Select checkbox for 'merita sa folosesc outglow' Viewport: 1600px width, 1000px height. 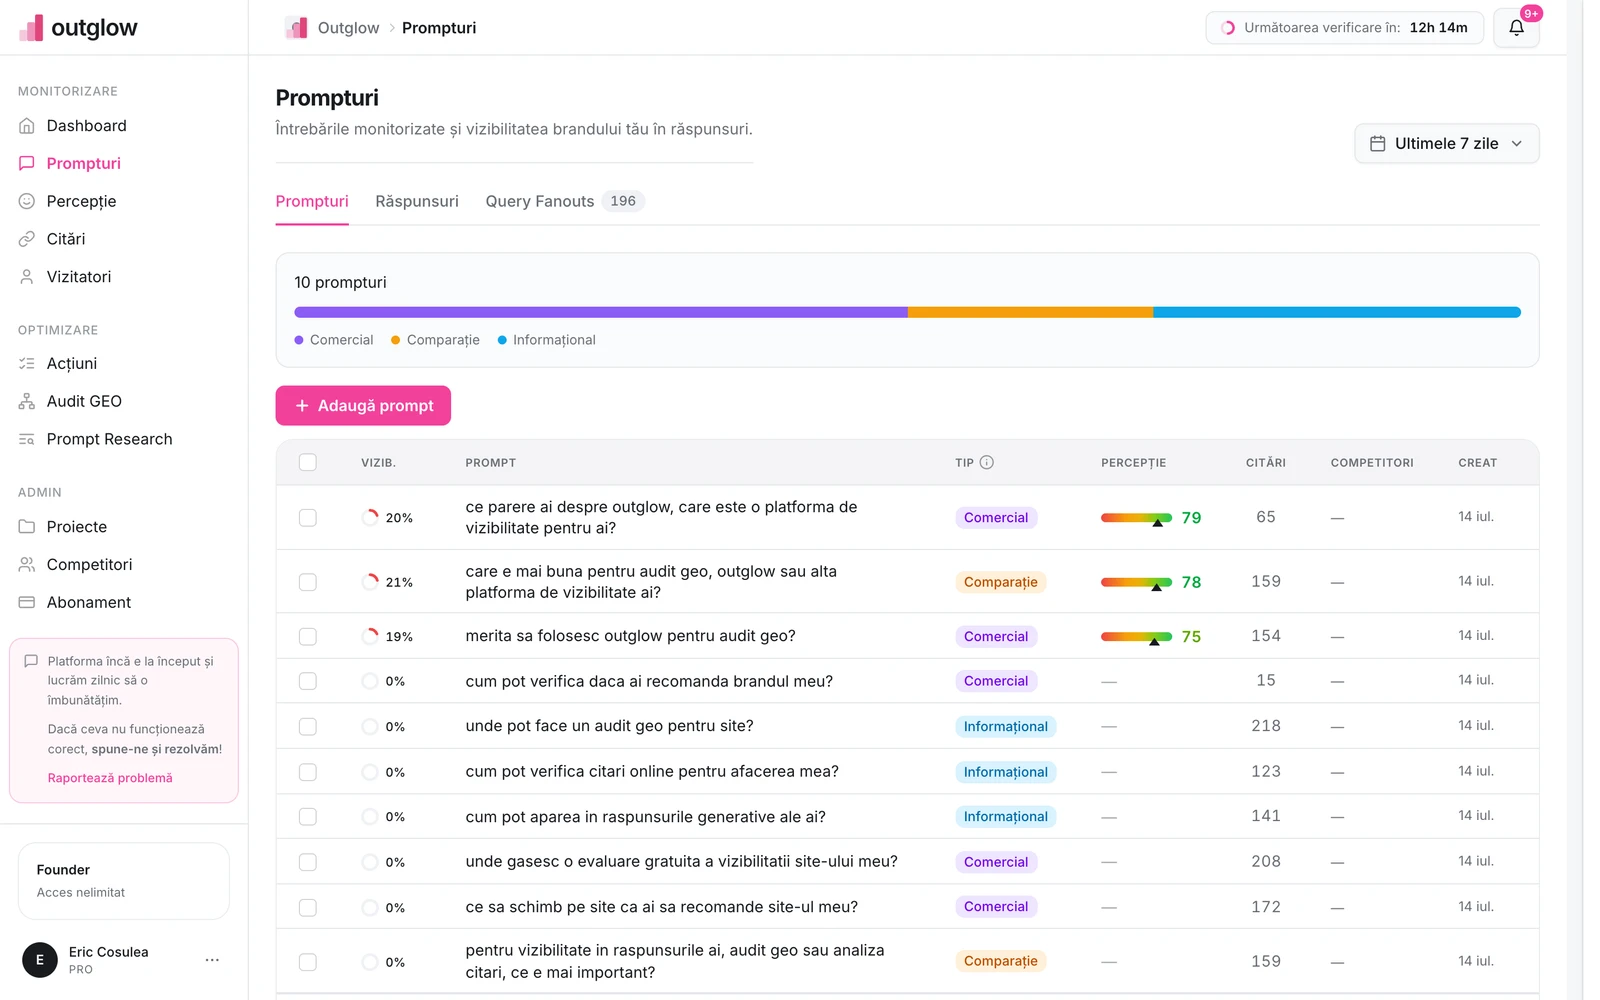pos(308,636)
